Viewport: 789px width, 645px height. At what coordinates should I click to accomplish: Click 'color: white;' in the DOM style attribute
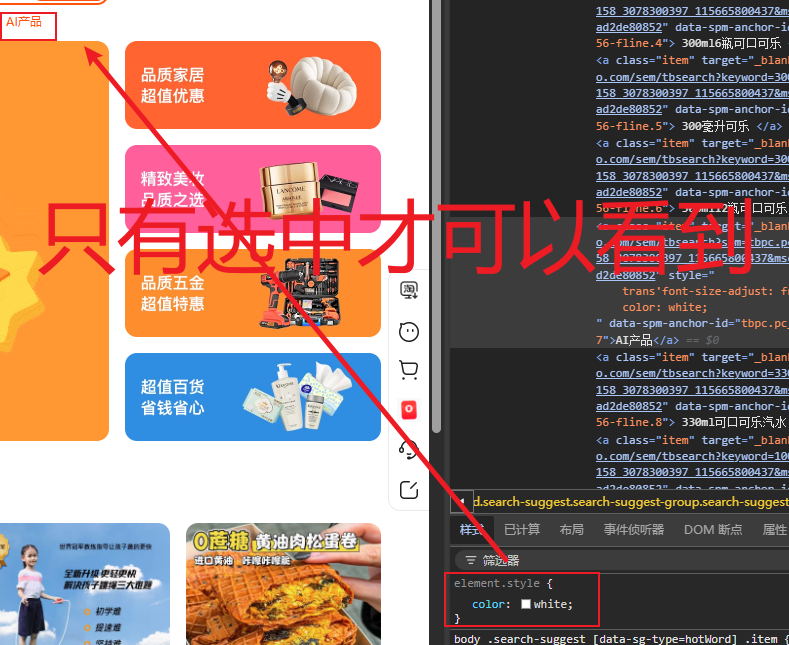[x=665, y=307]
